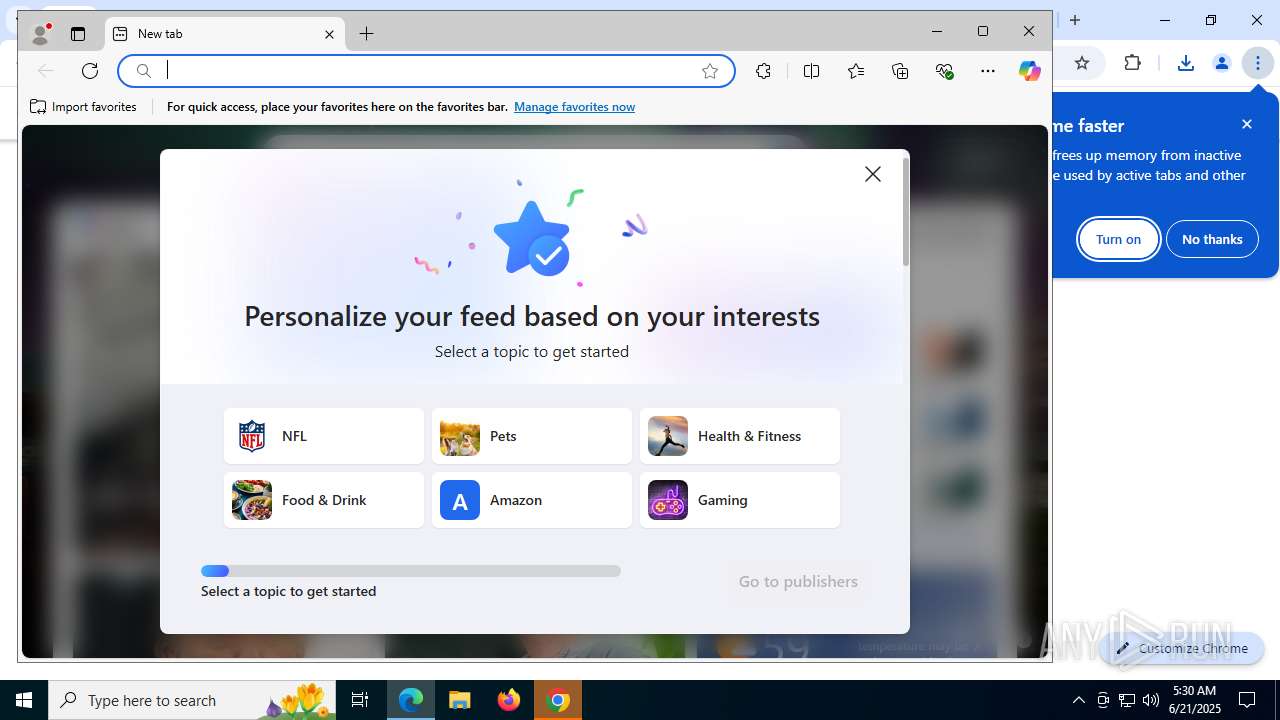The width and height of the screenshot is (1280, 720).
Task: Open Chrome Extensions puzzle icon
Action: click(1133, 63)
